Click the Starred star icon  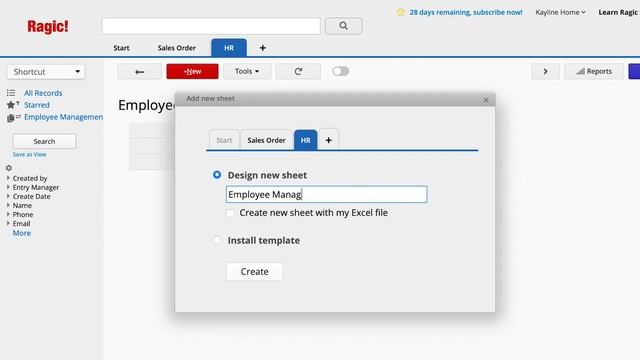click(x=13, y=105)
